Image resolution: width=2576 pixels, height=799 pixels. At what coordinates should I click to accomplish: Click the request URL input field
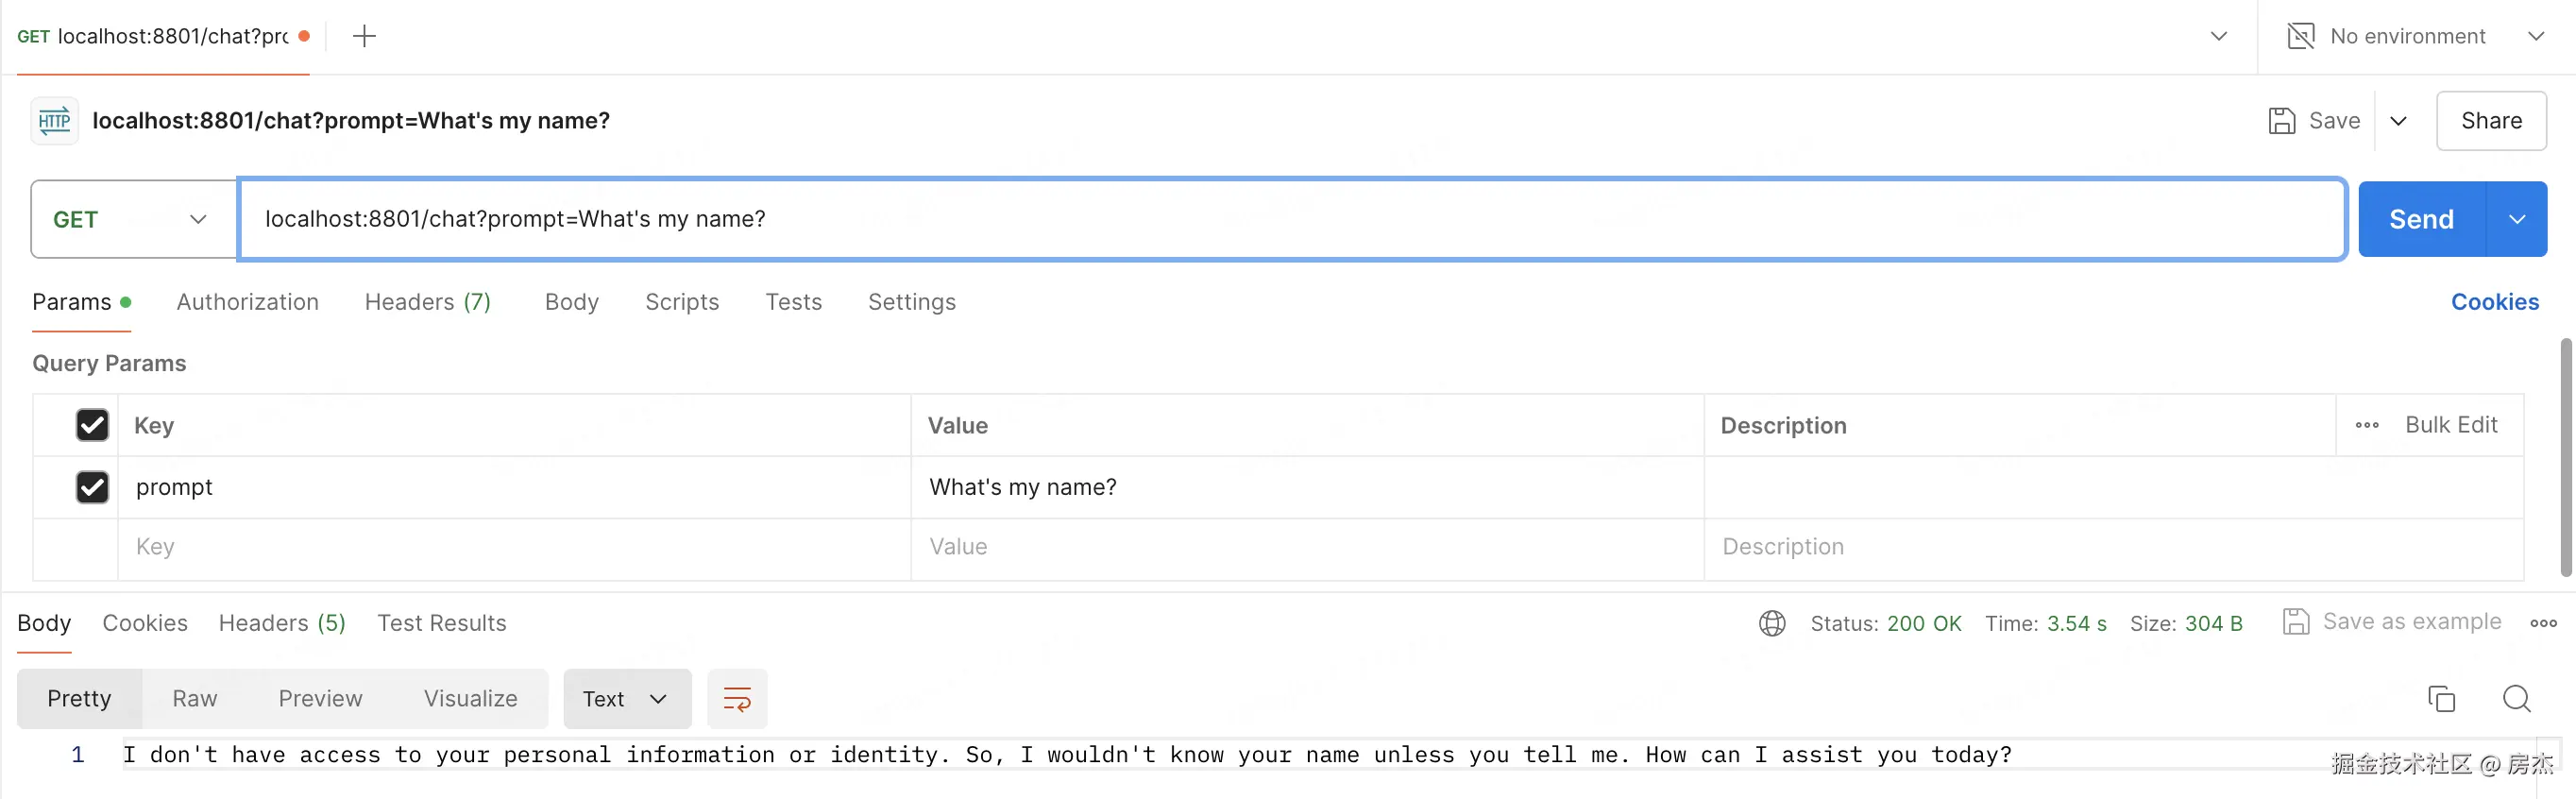[1290, 220]
